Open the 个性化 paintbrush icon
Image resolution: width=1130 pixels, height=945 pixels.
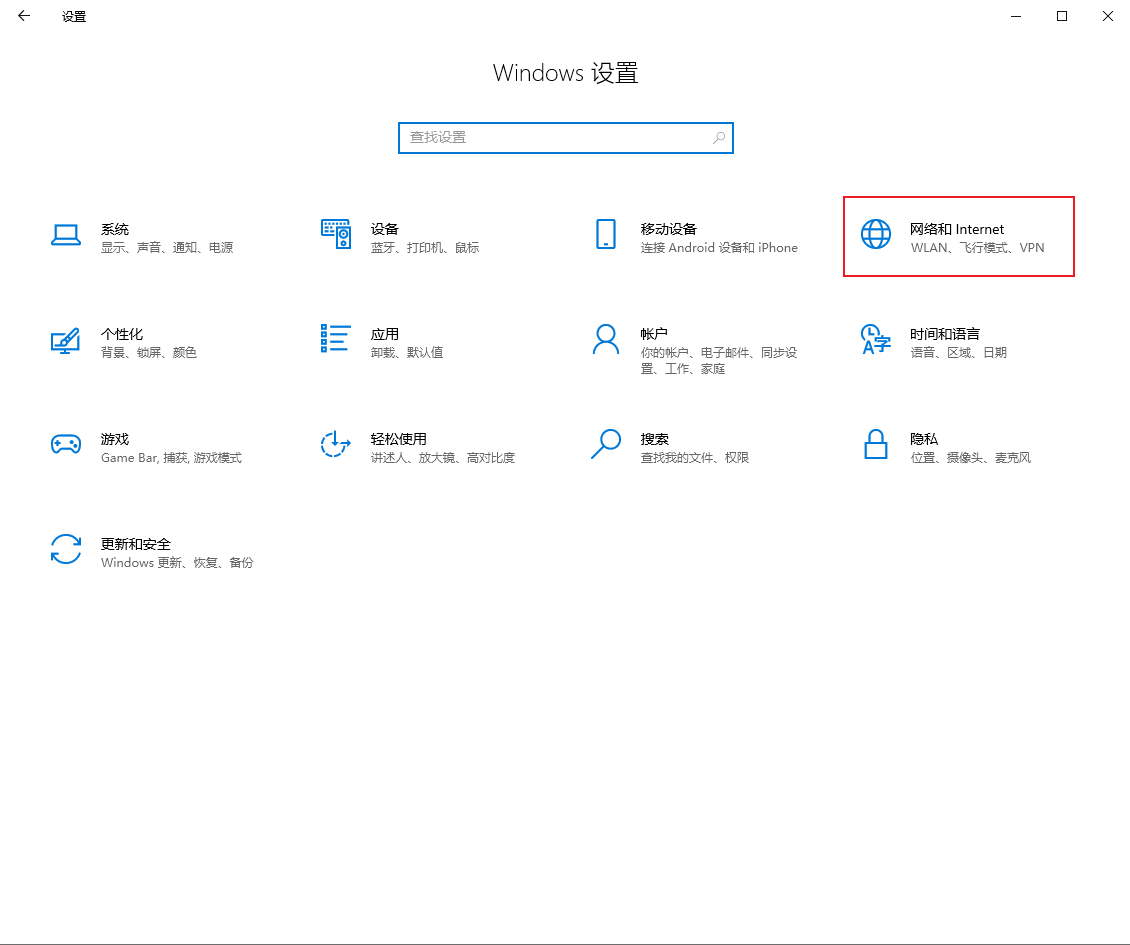pos(66,340)
